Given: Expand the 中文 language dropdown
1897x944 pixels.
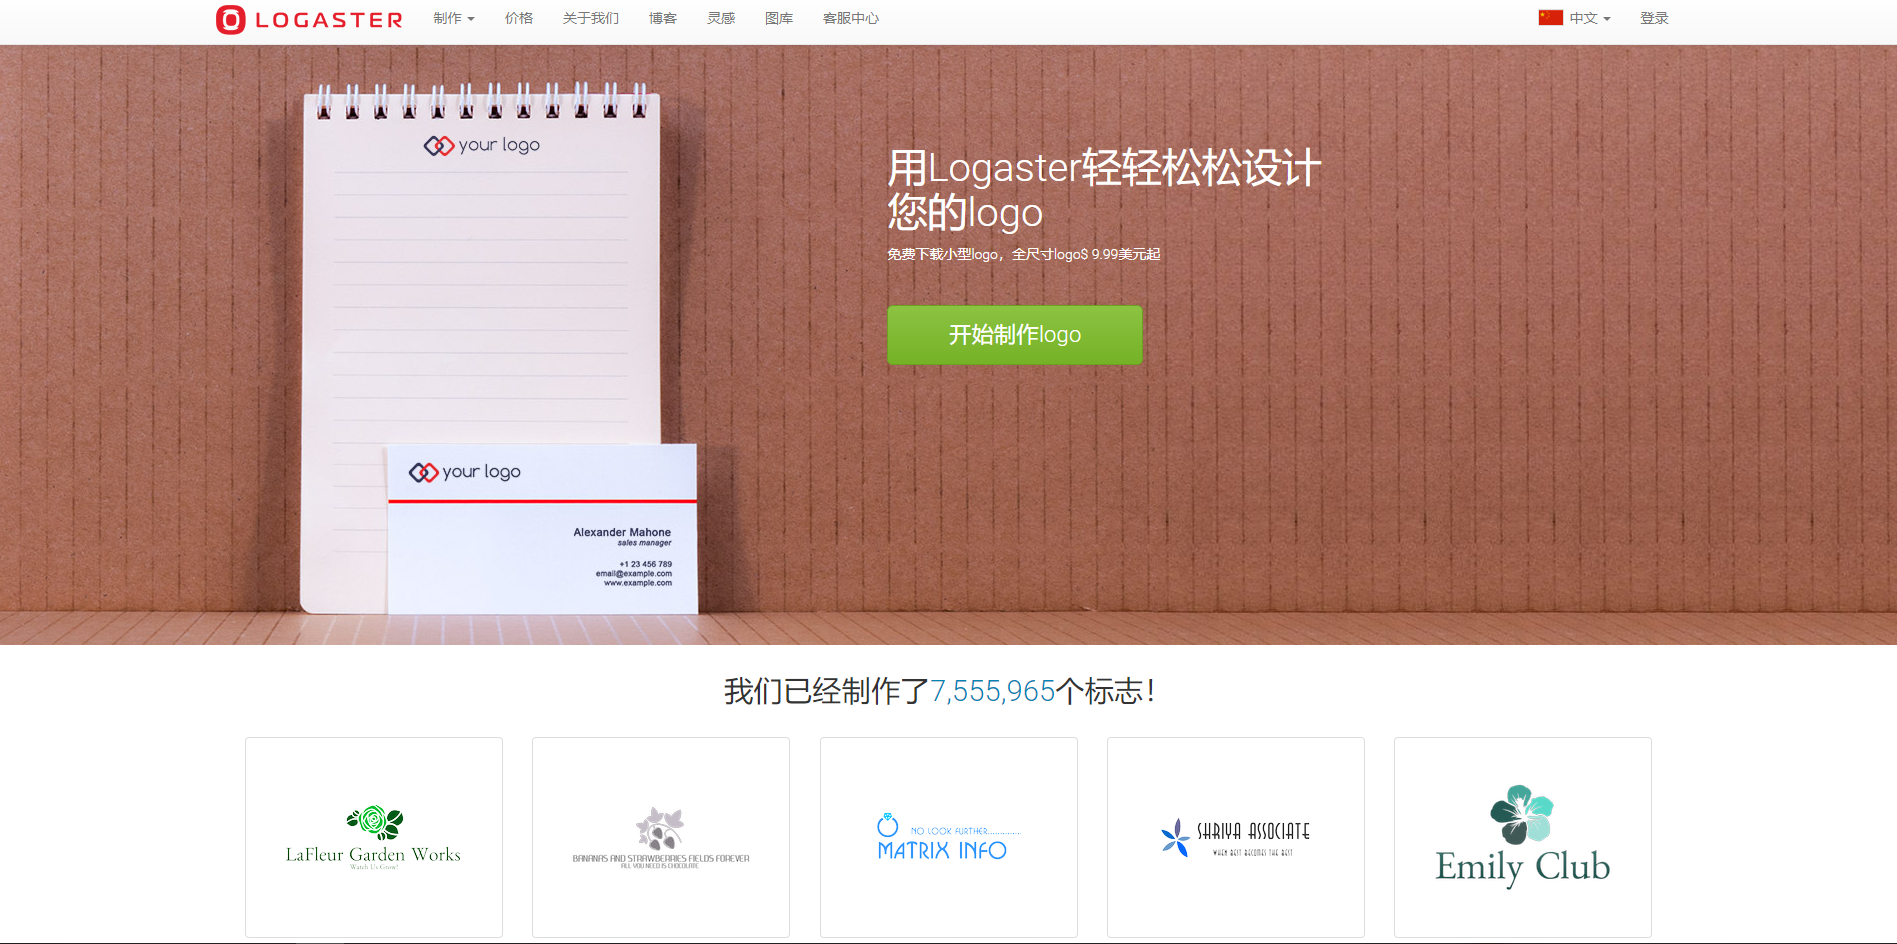Looking at the screenshot, I should click(1589, 18).
